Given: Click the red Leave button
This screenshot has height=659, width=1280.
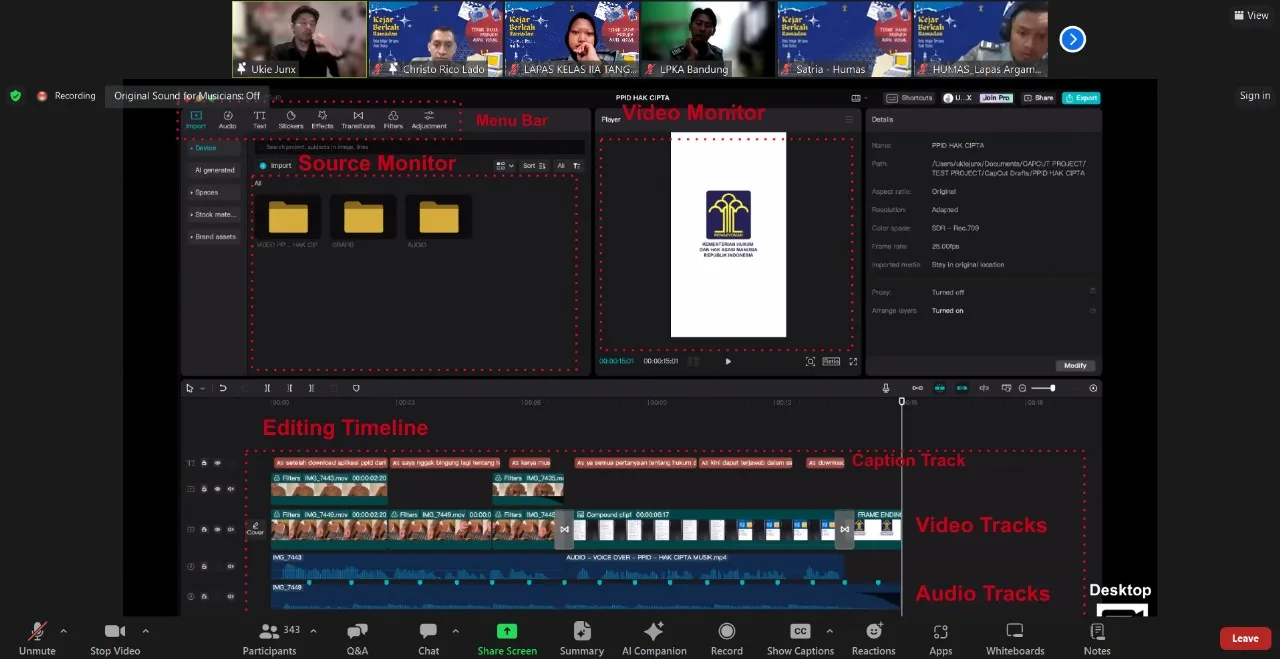Looking at the screenshot, I should 1245,638.
